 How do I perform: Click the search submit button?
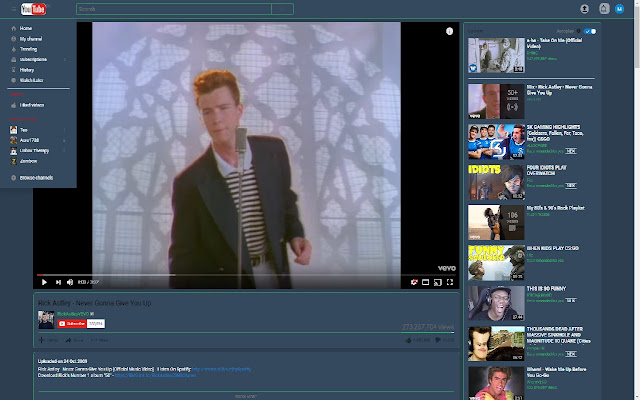pos(282,9)
